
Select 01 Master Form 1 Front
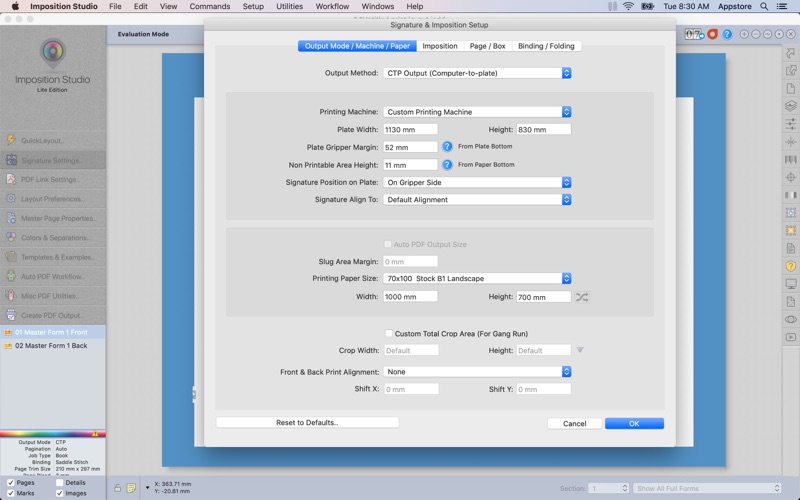pyautogui.click(x=53, y=332)
